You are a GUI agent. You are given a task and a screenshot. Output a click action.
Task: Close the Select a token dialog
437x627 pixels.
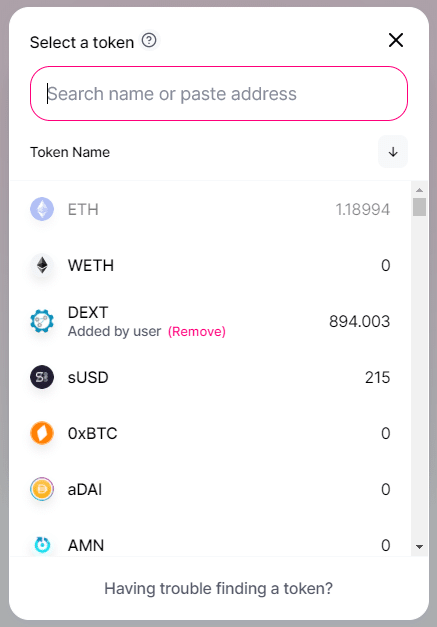pos(396,40)
